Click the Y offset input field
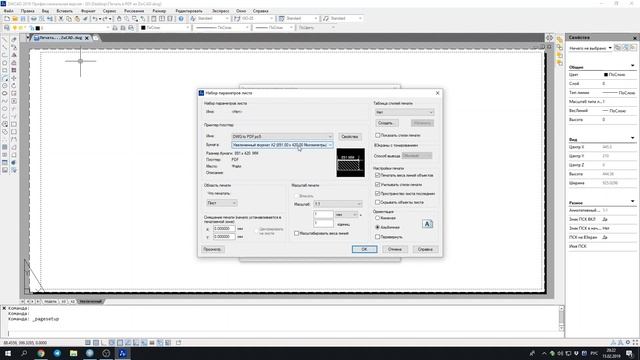640x360 pixels. (224, 237)
